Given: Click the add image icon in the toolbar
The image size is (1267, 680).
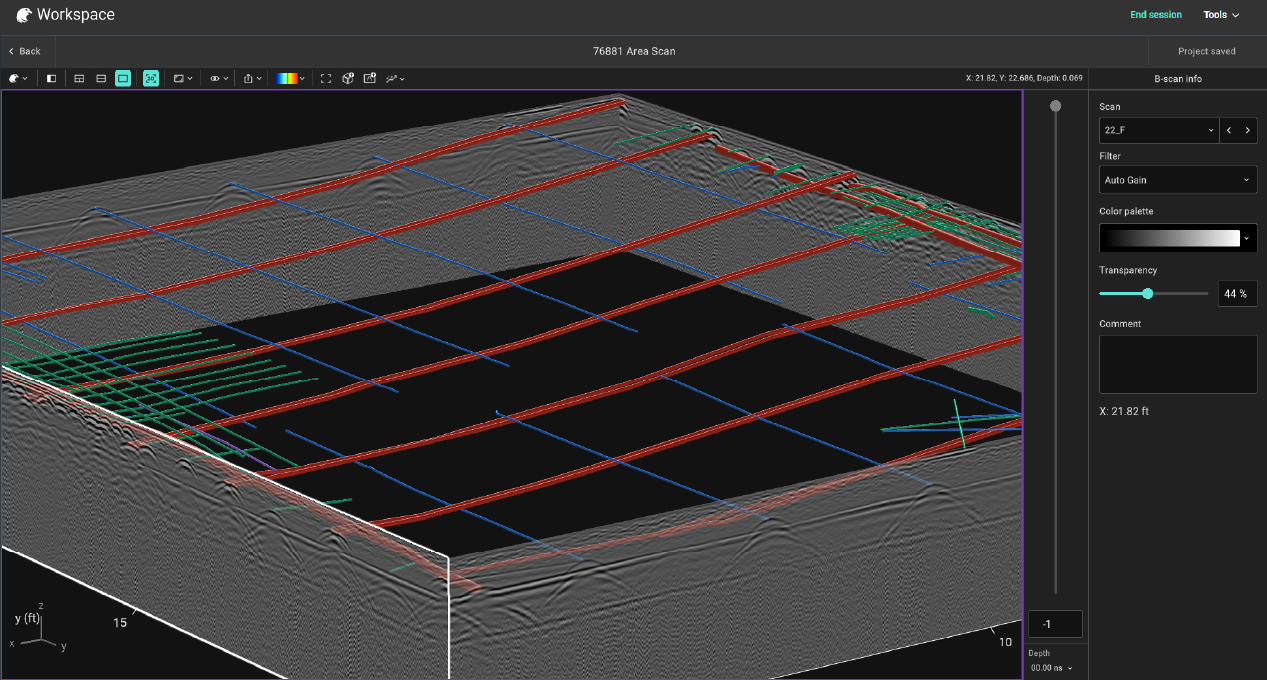Looking at the screenshot, I should pos(369,78).
